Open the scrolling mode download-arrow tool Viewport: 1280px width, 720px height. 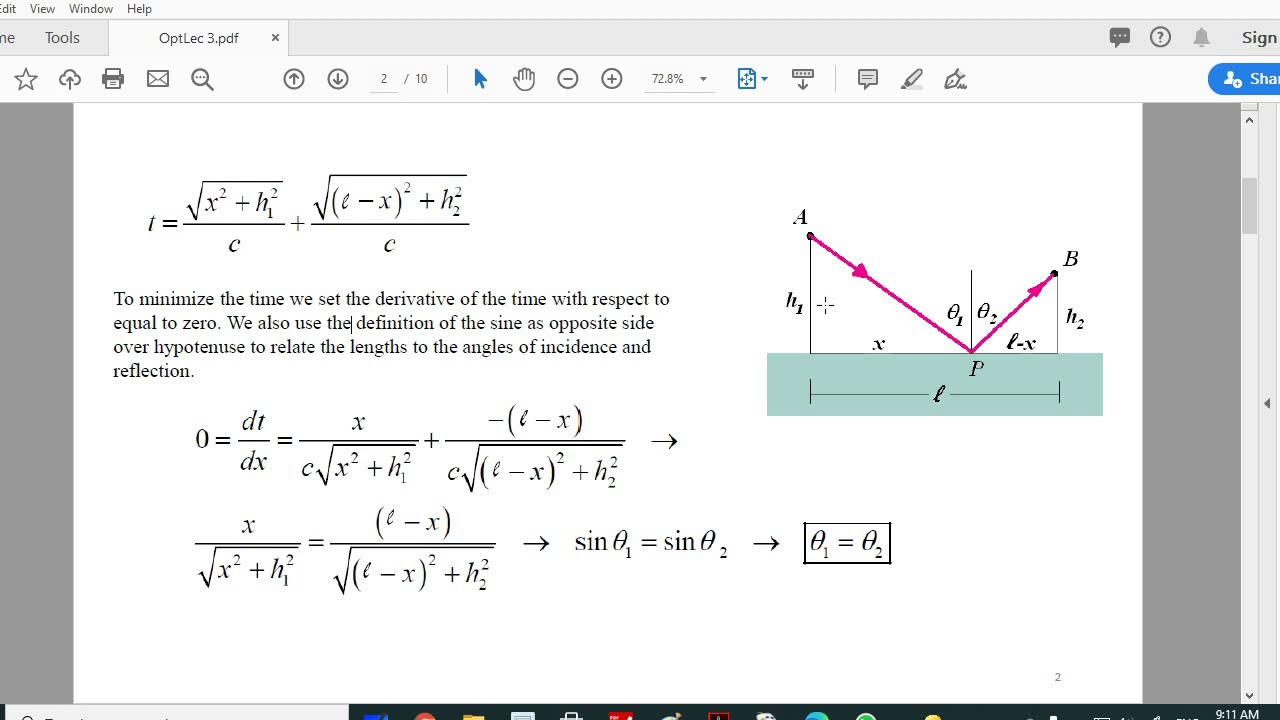[x=802, y=79]
